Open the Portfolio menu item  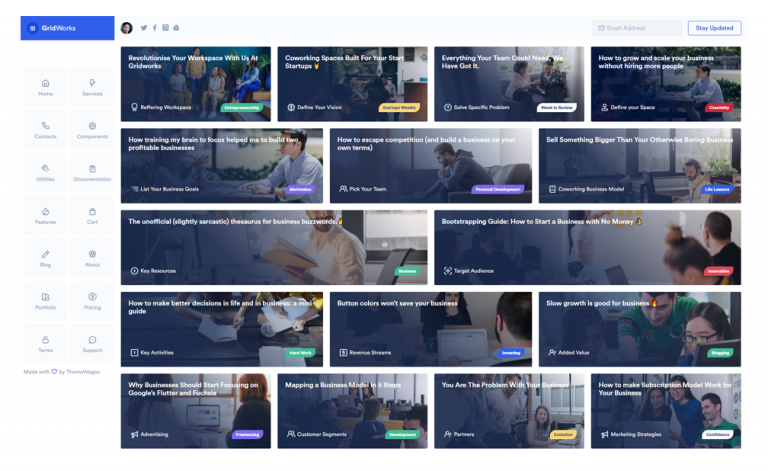tap(45, 300)
